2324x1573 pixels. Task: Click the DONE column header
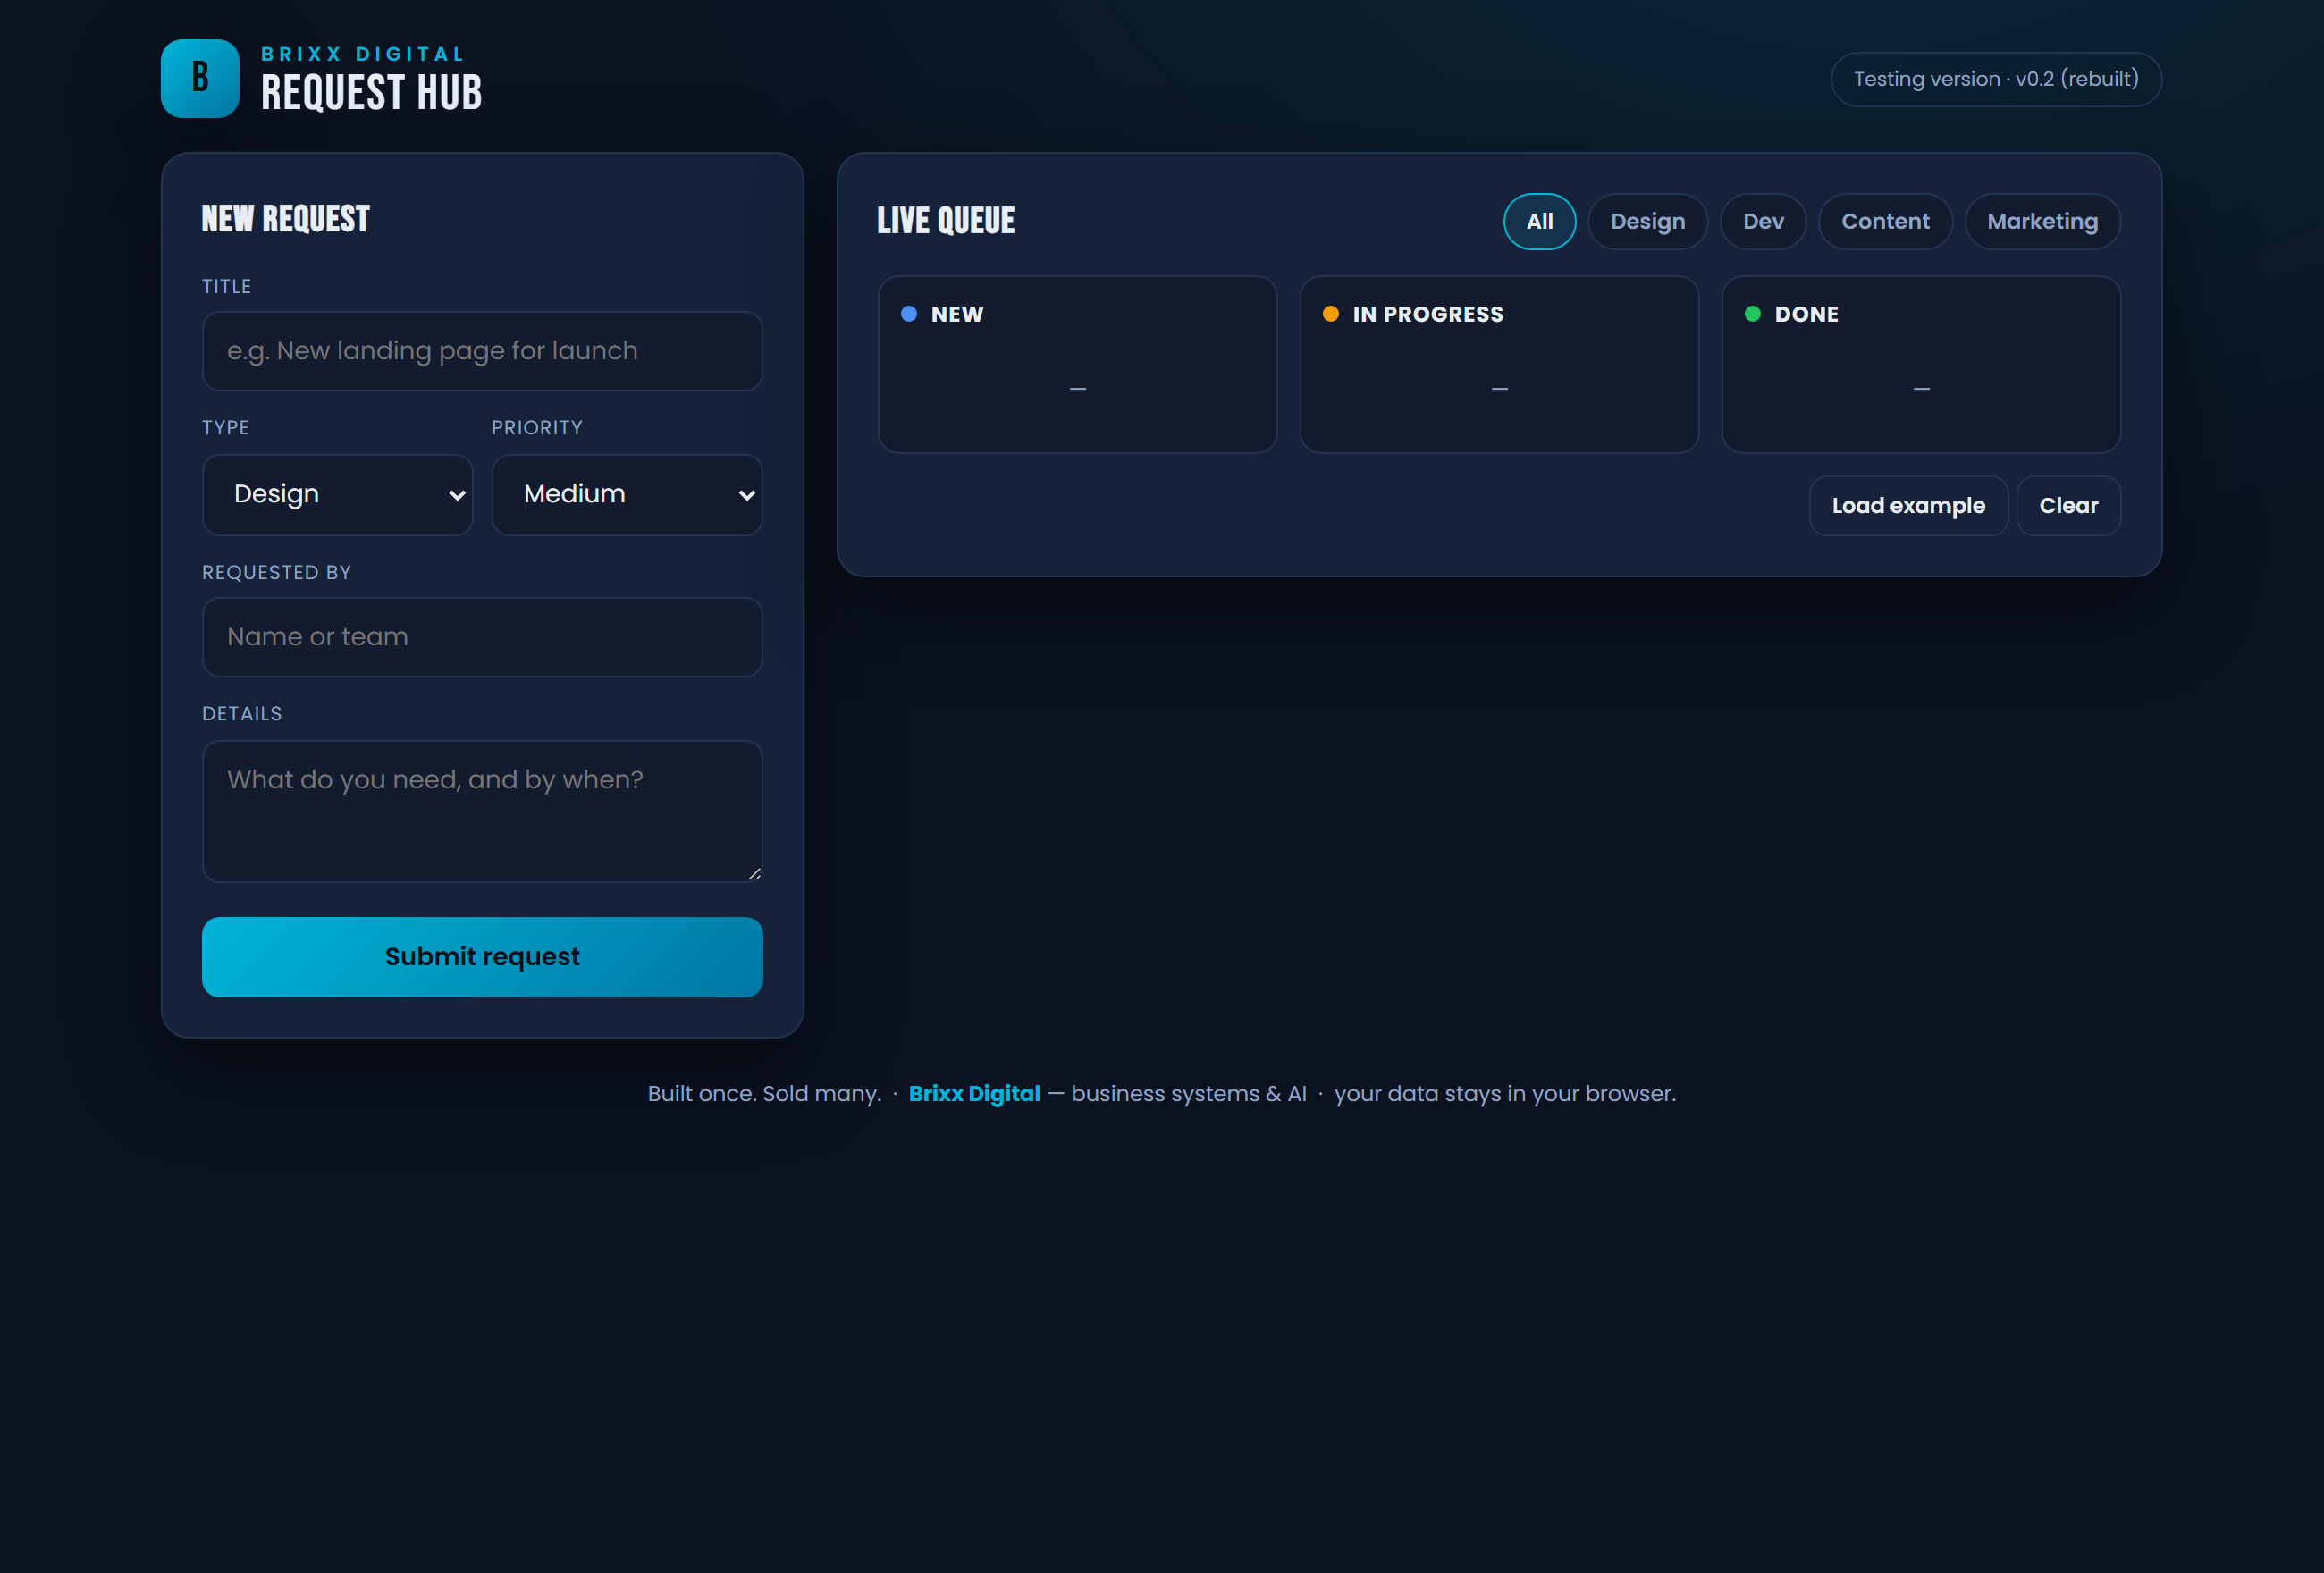[x=1806, y=314]
